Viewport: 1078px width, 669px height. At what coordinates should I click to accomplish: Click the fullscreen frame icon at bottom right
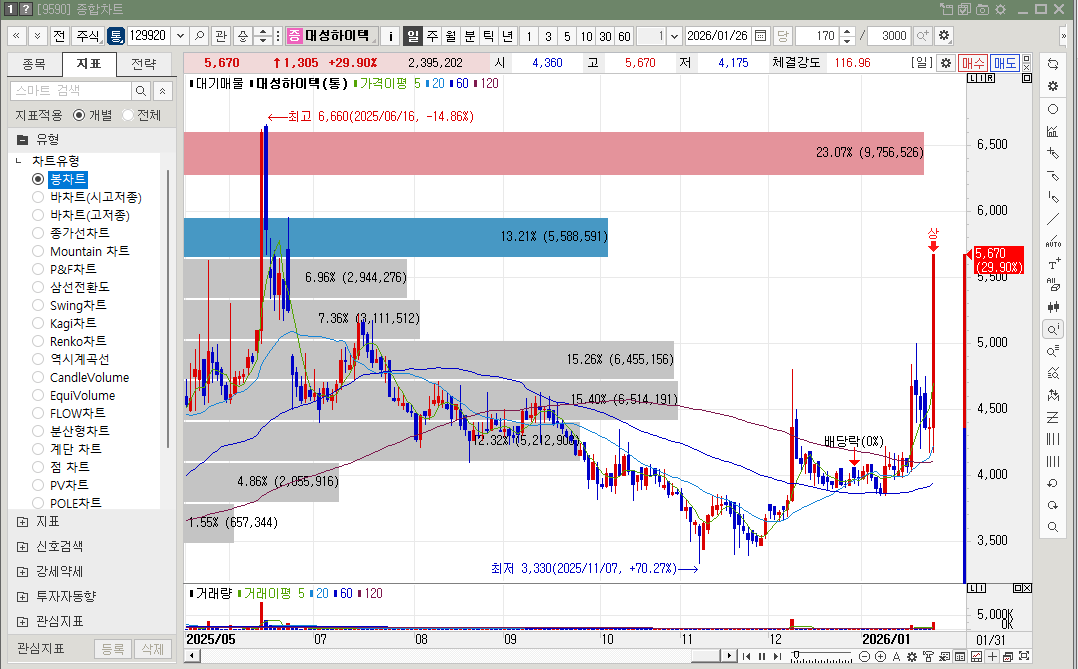(x=1024, y=657)
